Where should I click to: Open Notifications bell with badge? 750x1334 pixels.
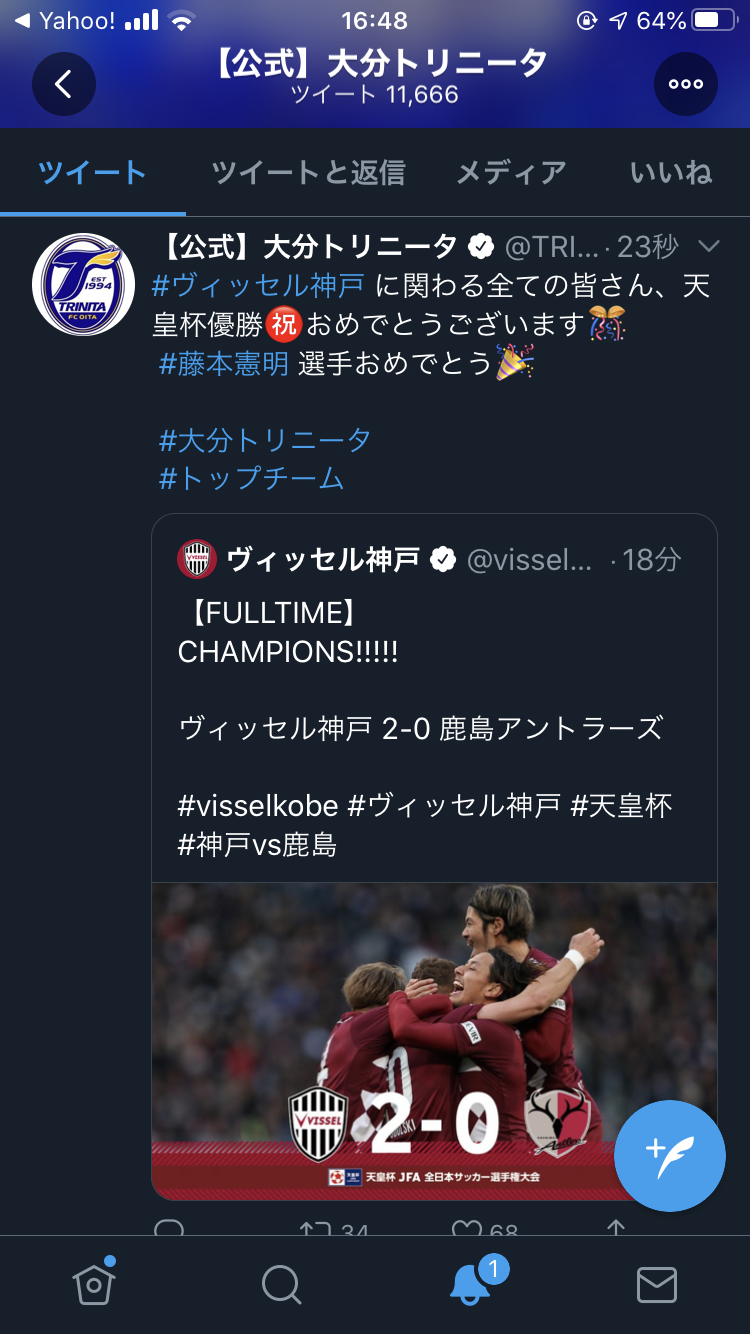470,1284
